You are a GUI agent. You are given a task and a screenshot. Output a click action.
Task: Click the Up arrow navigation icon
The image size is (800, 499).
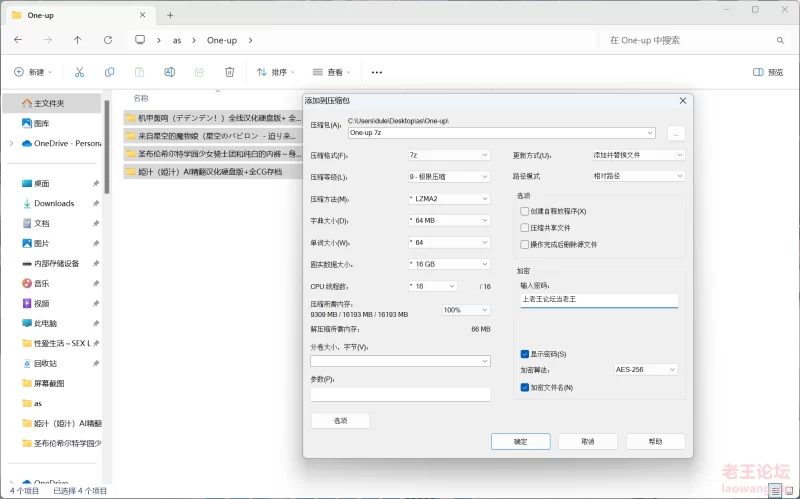[x=78, y=40]
